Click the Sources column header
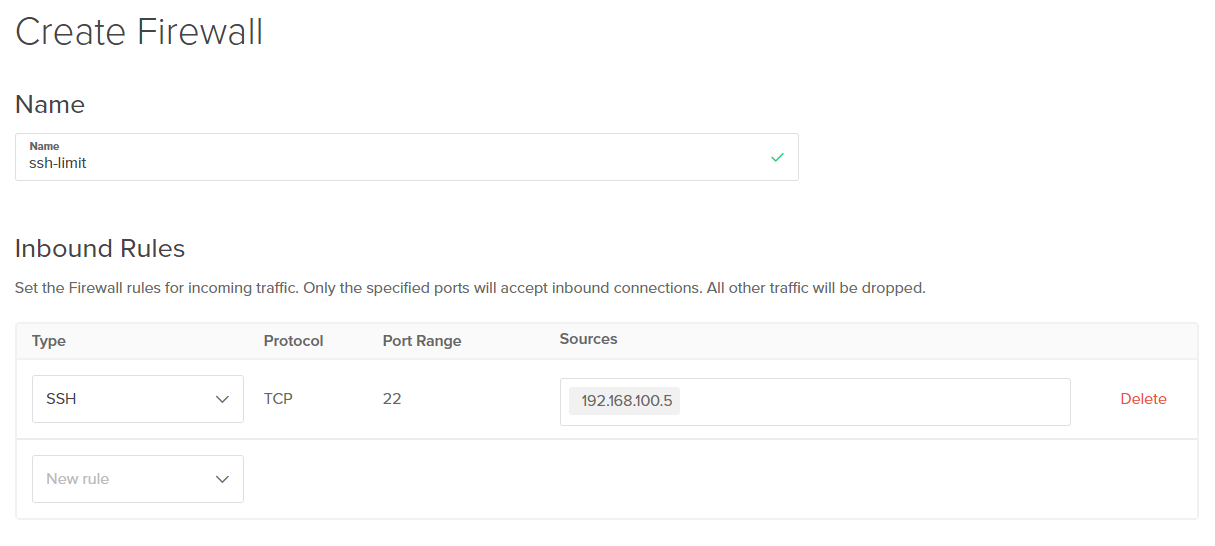1215x546 pixels. (588, 339)
